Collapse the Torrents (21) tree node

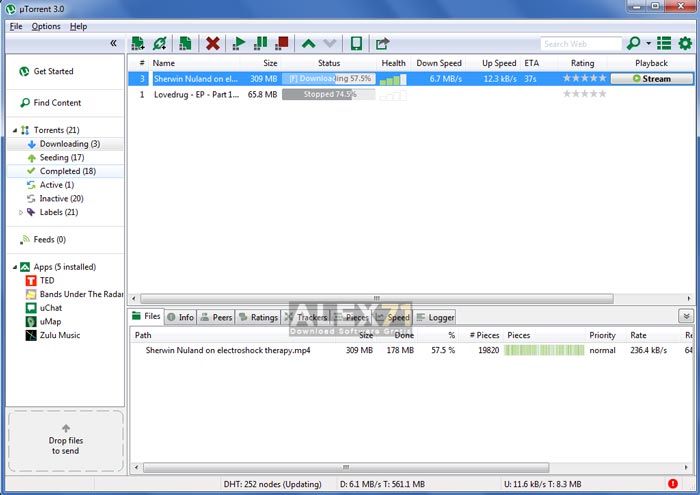(15, 130)
